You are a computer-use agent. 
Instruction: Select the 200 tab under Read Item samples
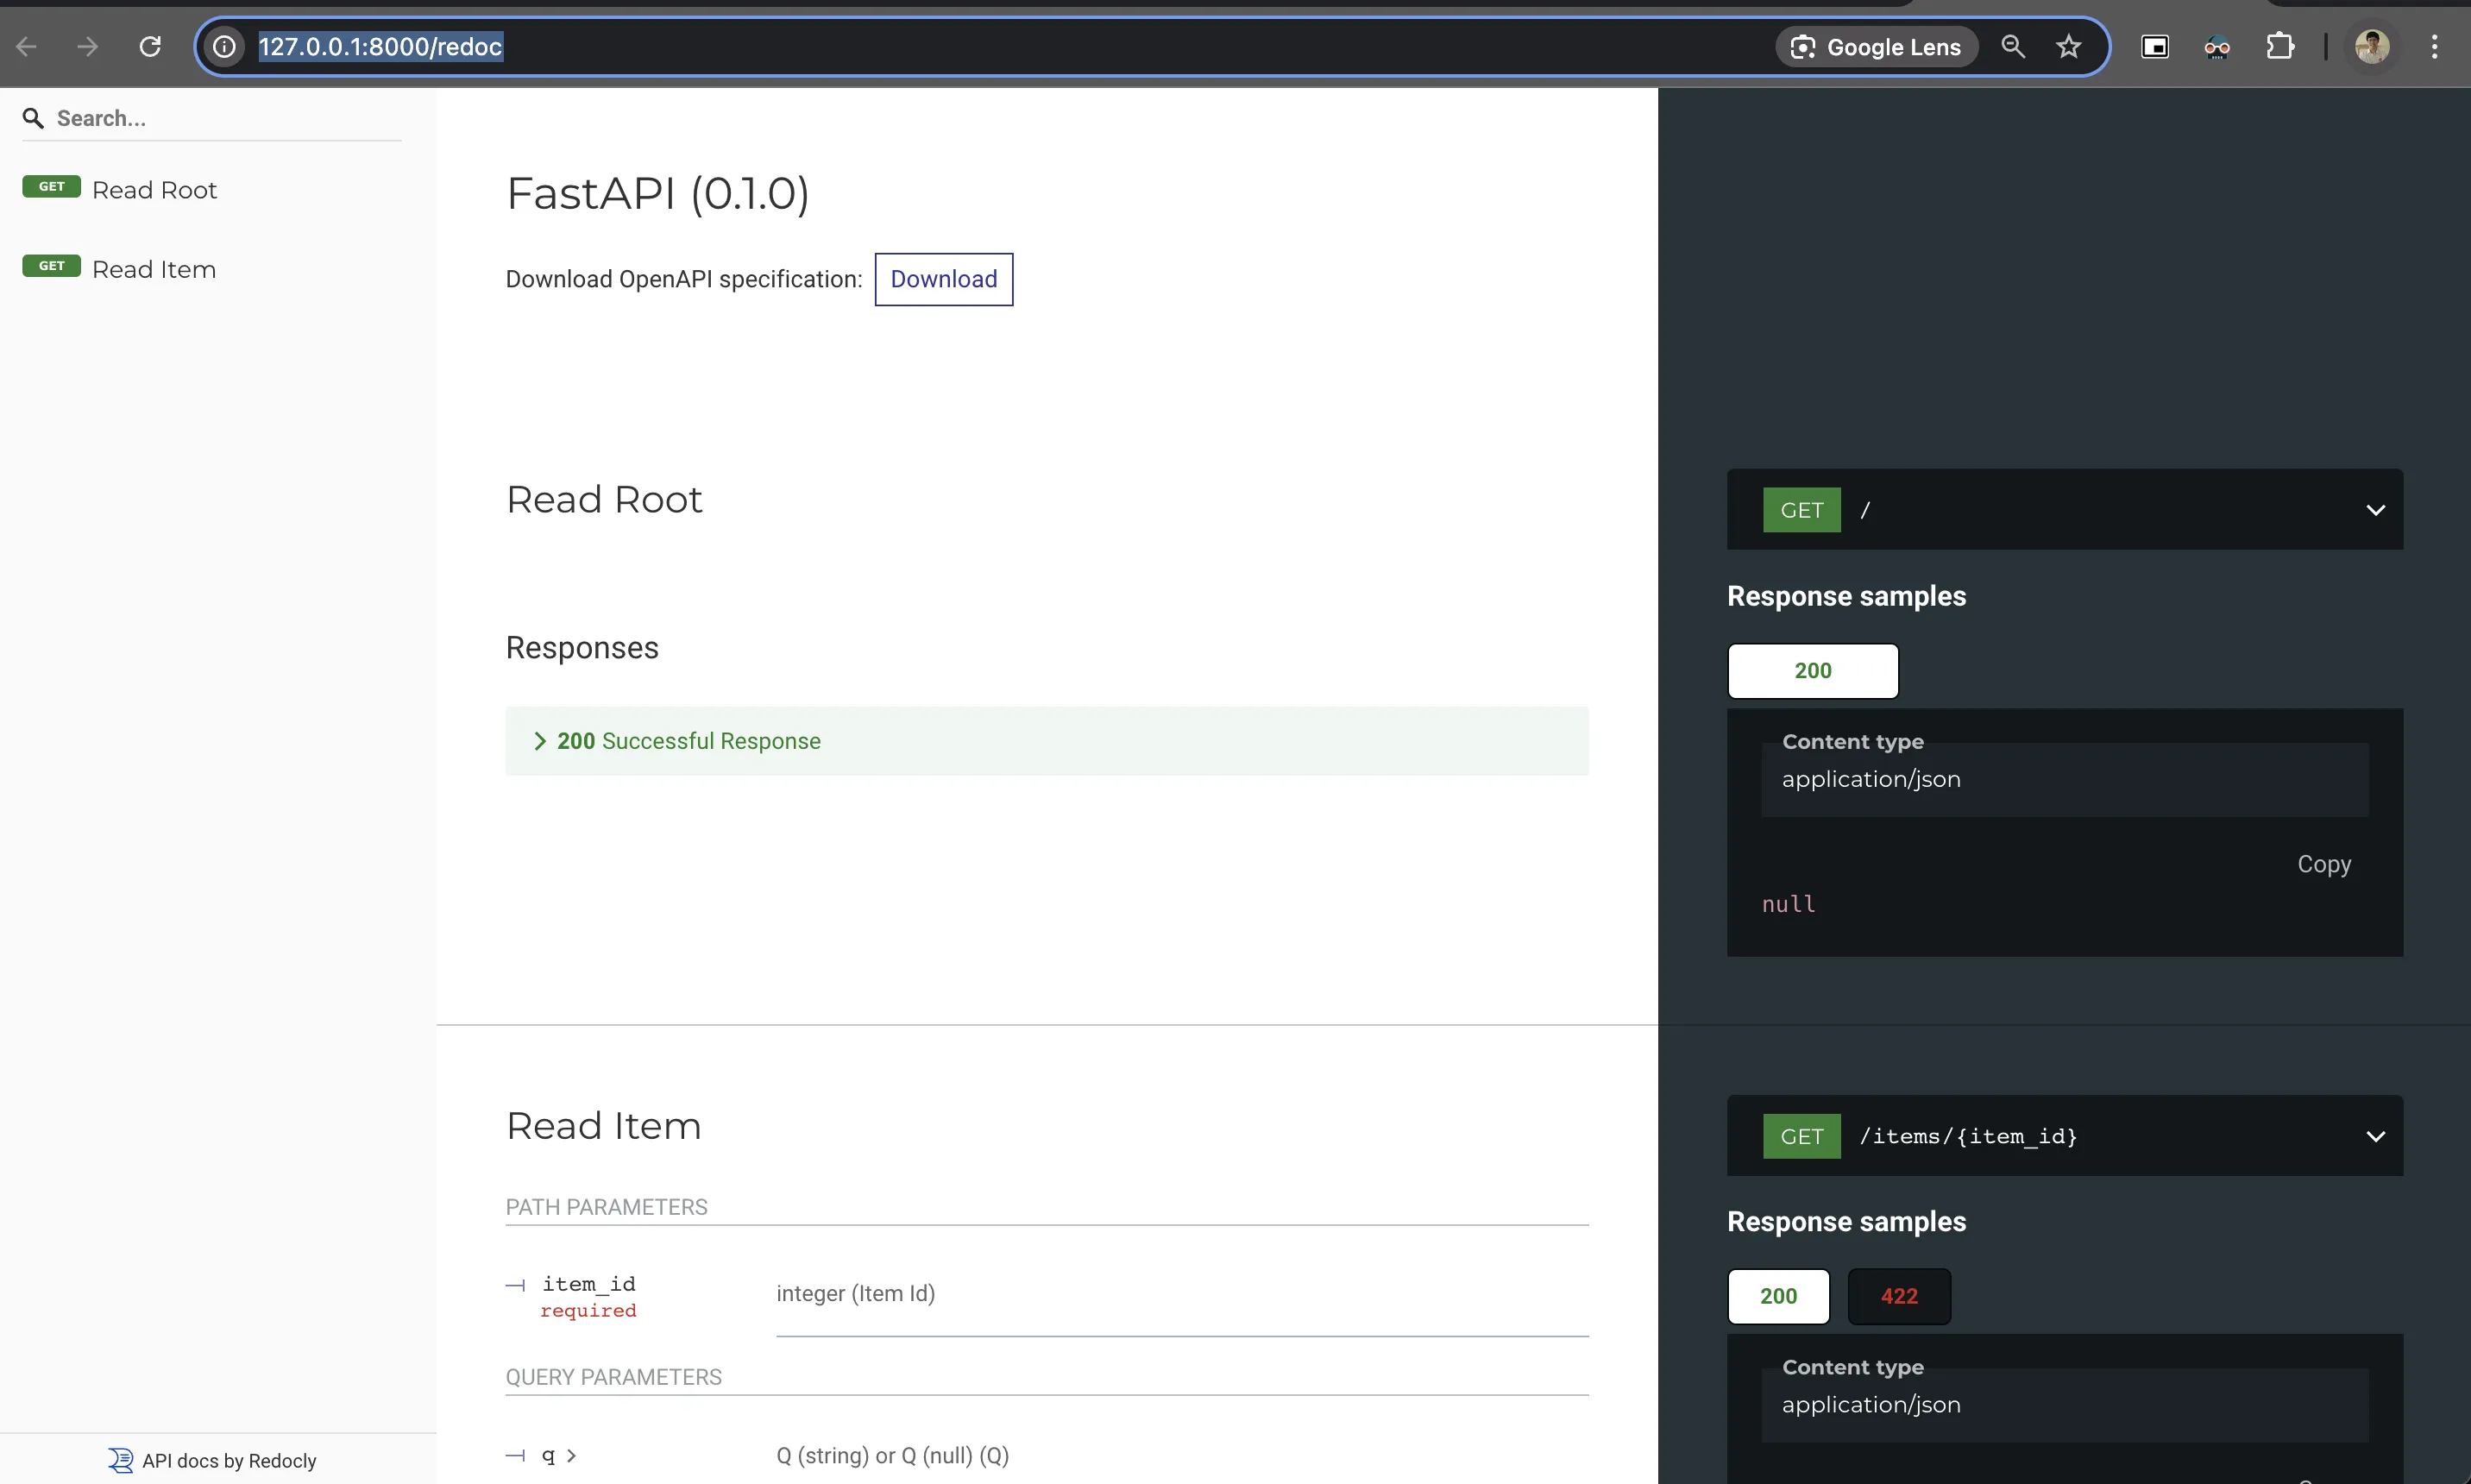[1778, 1296]
